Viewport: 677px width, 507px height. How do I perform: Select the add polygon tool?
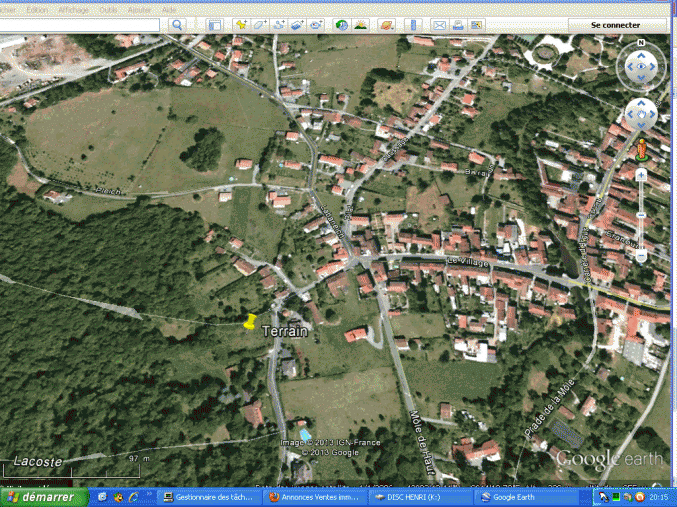(260, 24)
